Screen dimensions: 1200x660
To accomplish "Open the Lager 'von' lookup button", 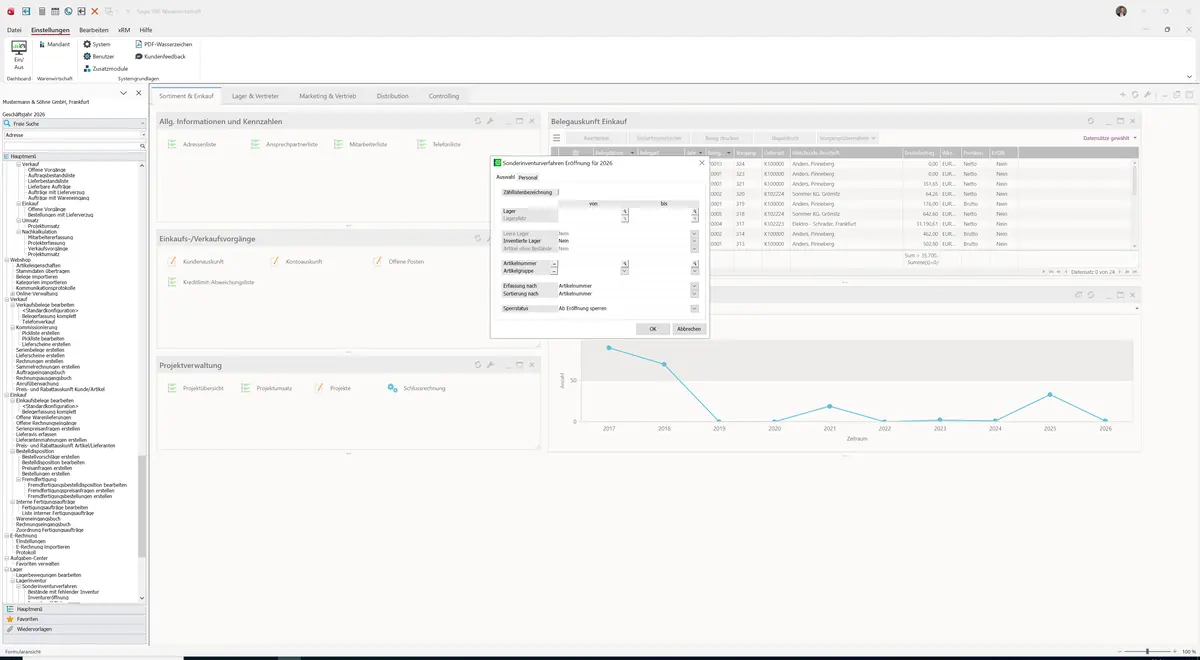I will (625, 211).
